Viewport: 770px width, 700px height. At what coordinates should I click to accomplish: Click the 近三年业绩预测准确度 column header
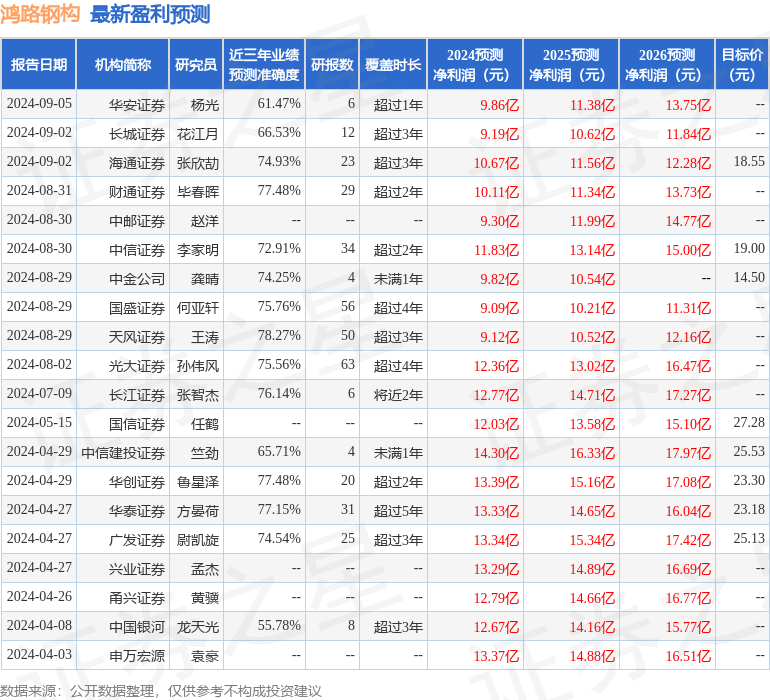(x=264, y=65)
